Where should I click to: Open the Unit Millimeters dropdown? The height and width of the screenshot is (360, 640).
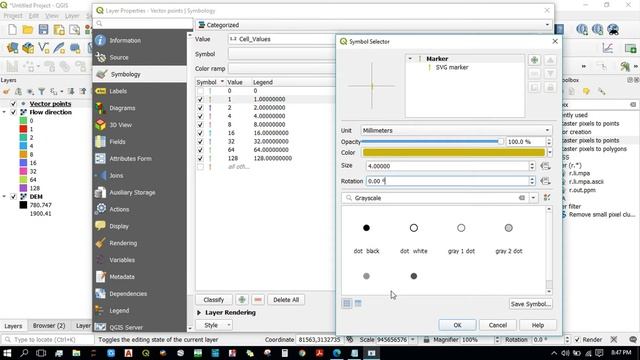tap(456, 130)
